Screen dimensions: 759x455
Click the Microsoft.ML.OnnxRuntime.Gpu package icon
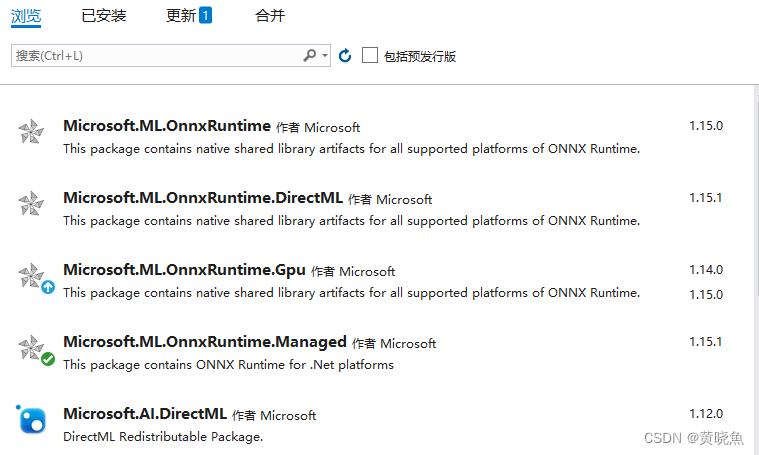coord(31,275)
